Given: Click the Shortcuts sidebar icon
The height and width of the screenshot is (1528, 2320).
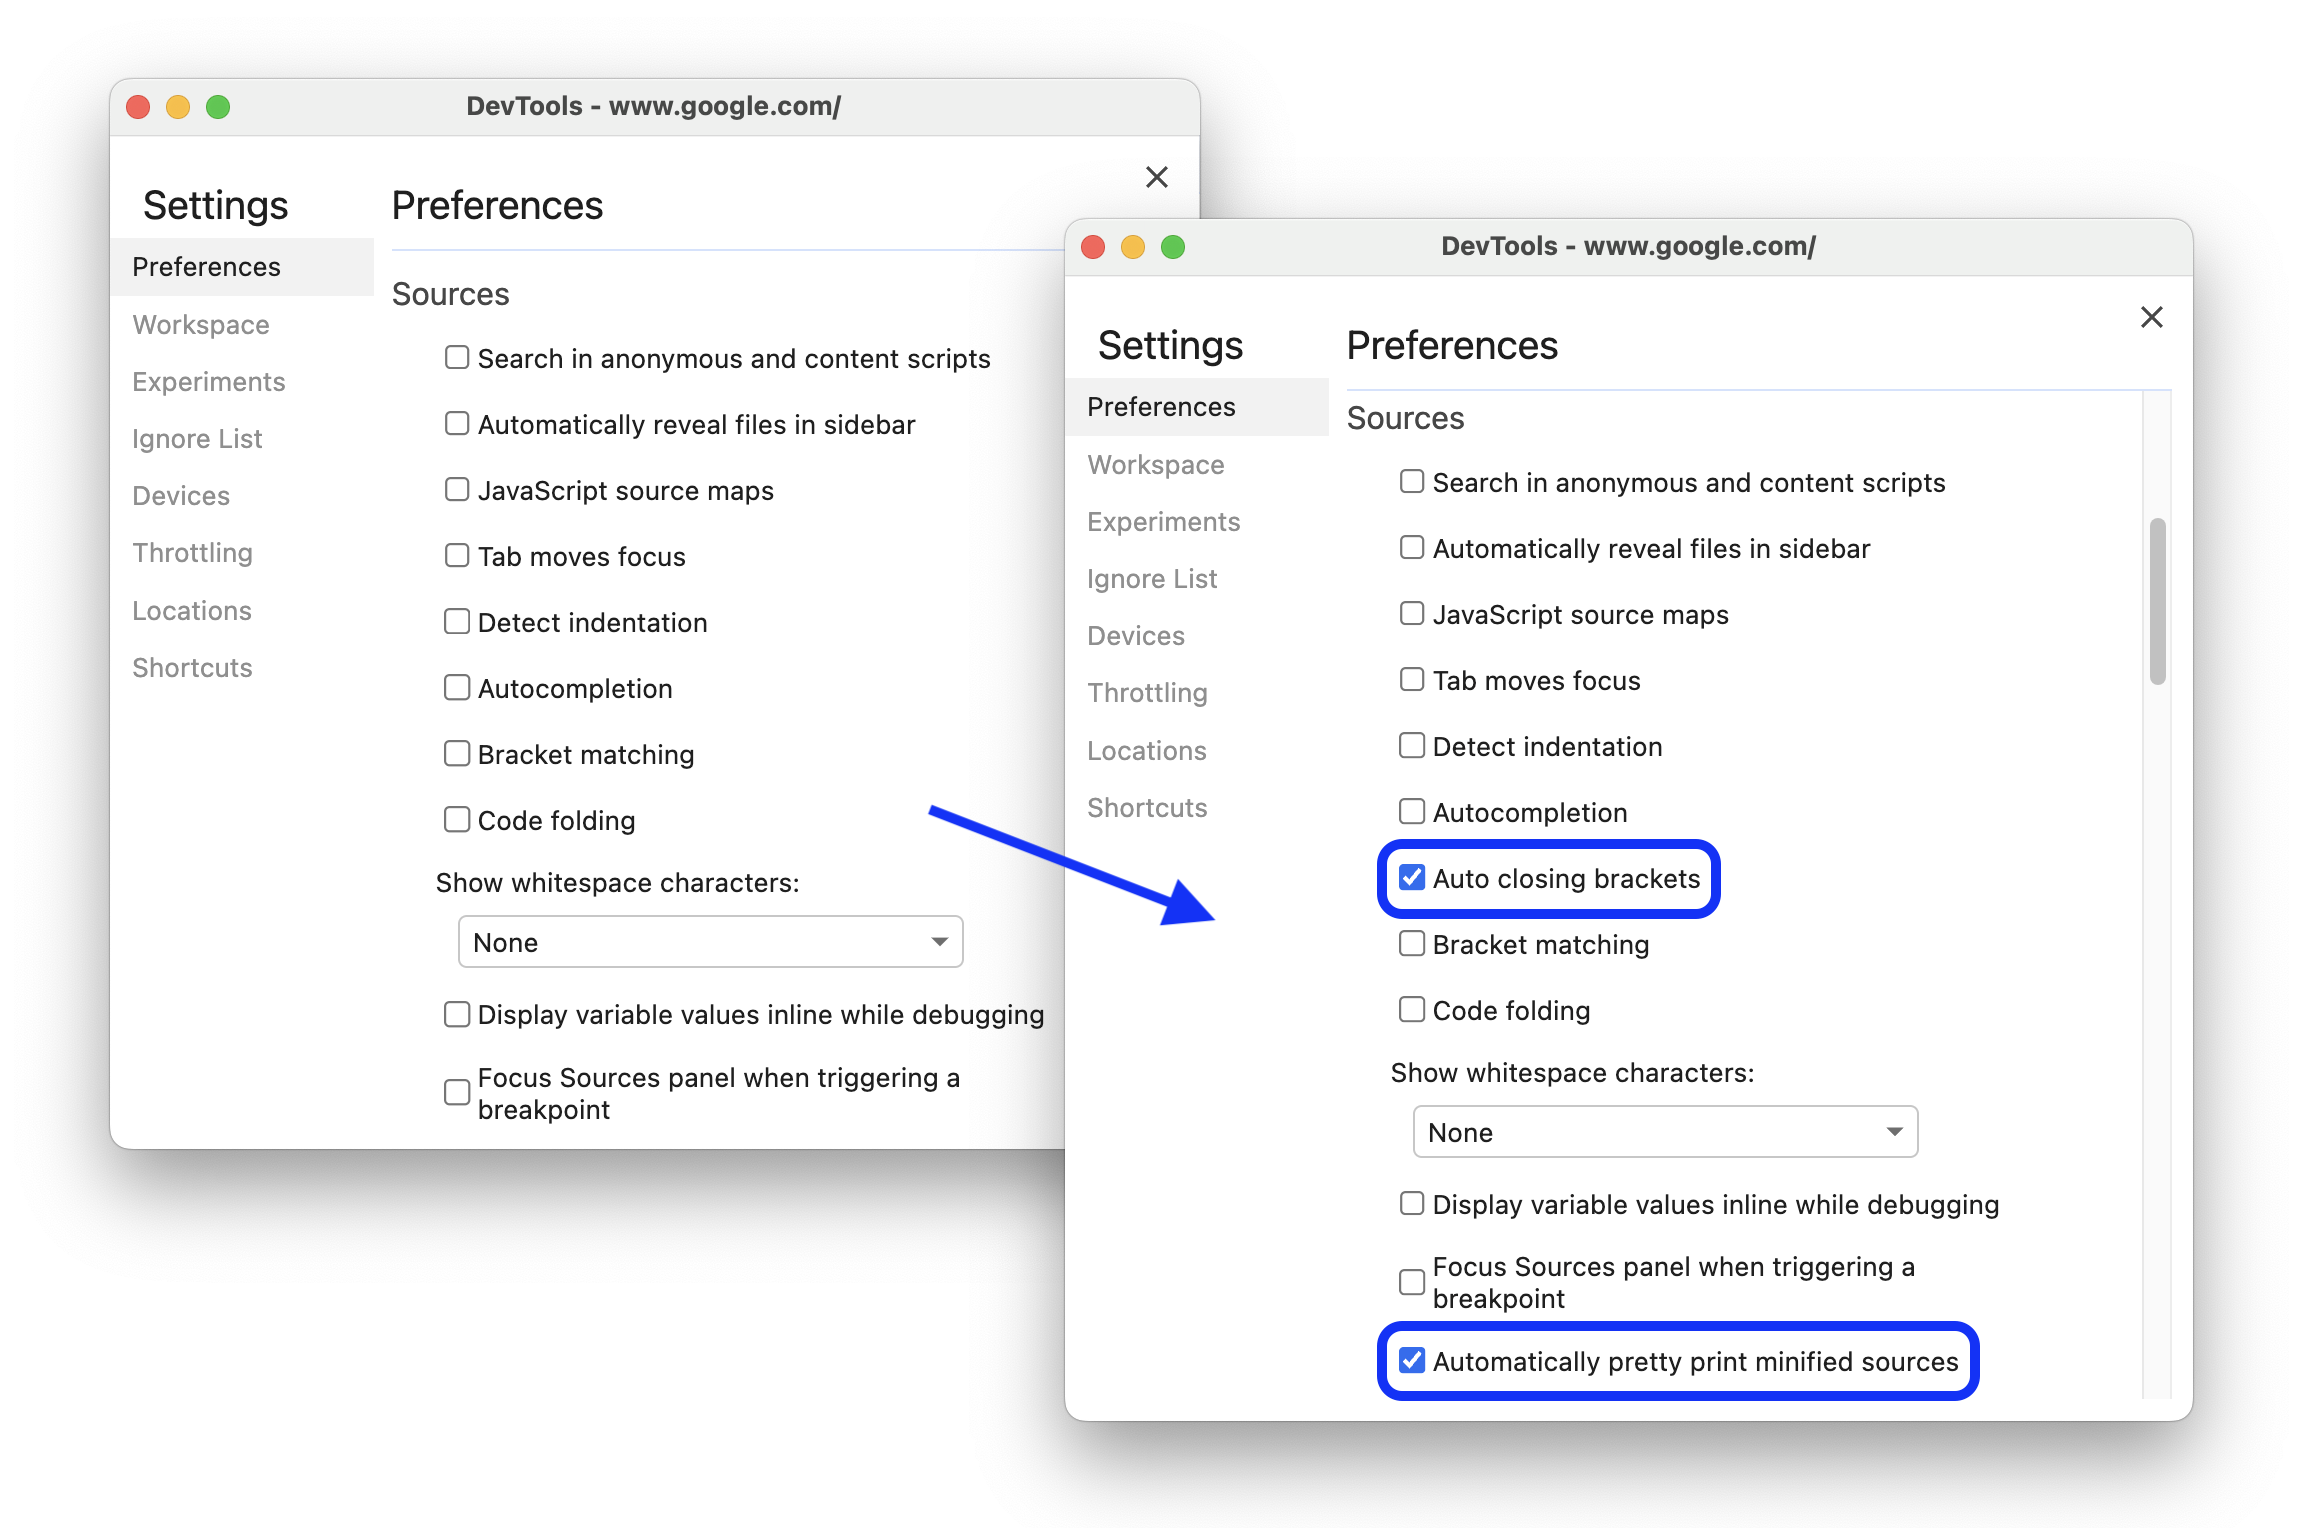Looking at the screenshot, I should pyautogui.click(x=1146, y=807).
